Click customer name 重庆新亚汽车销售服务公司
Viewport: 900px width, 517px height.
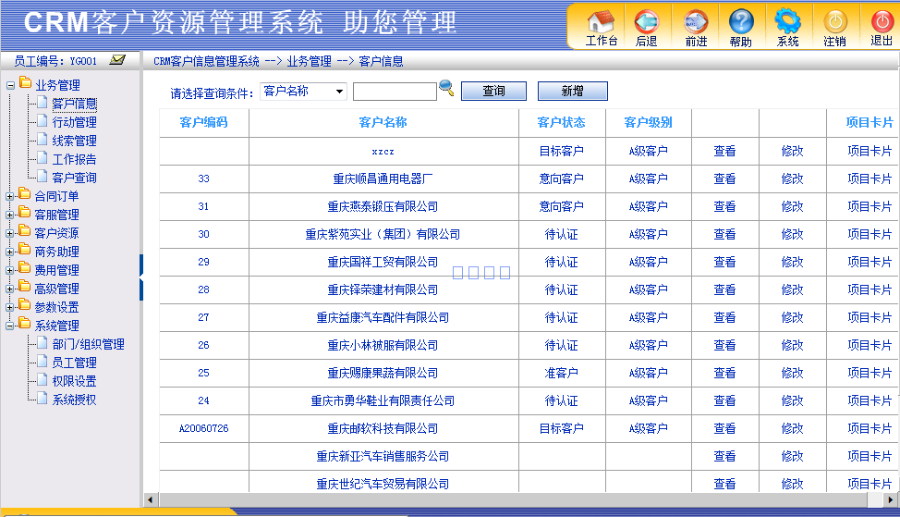pos(383,456)
